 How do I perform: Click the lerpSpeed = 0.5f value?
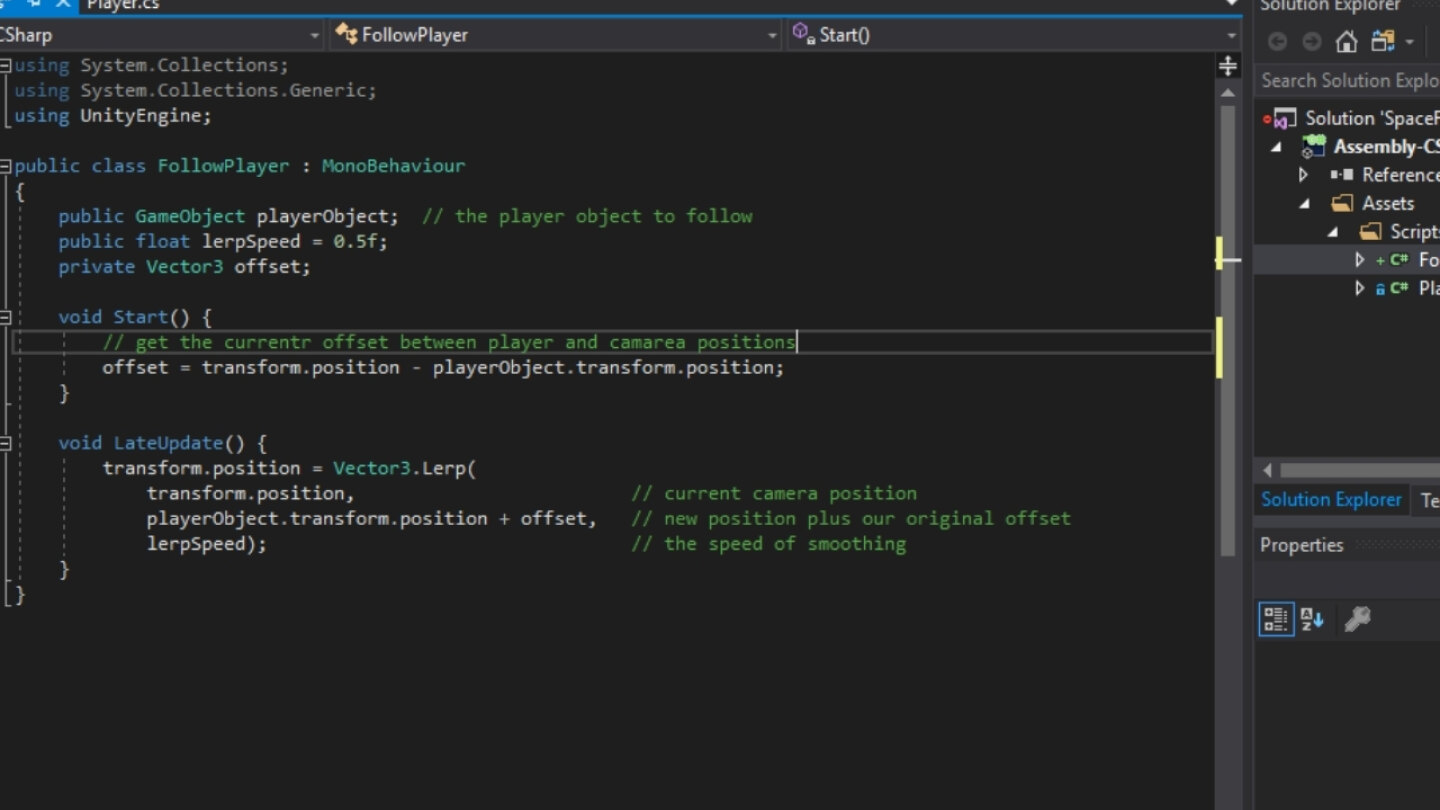pos(294,241)
